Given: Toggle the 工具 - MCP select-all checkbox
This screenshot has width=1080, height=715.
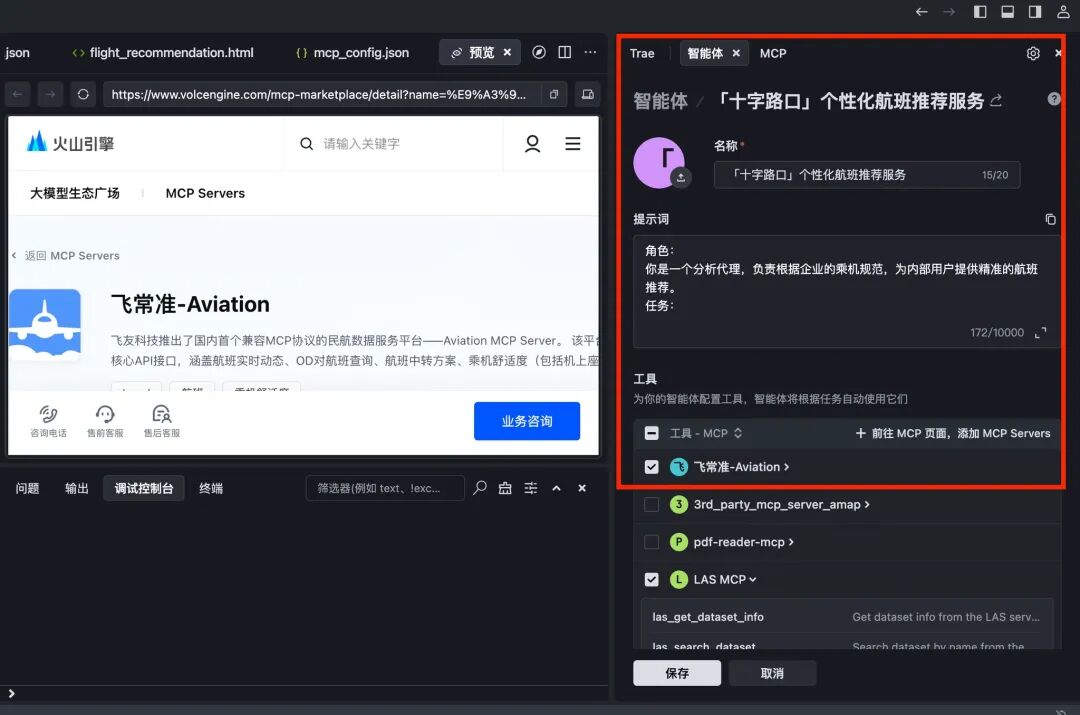Looking at the screenshot, I should tap(652, 433).
